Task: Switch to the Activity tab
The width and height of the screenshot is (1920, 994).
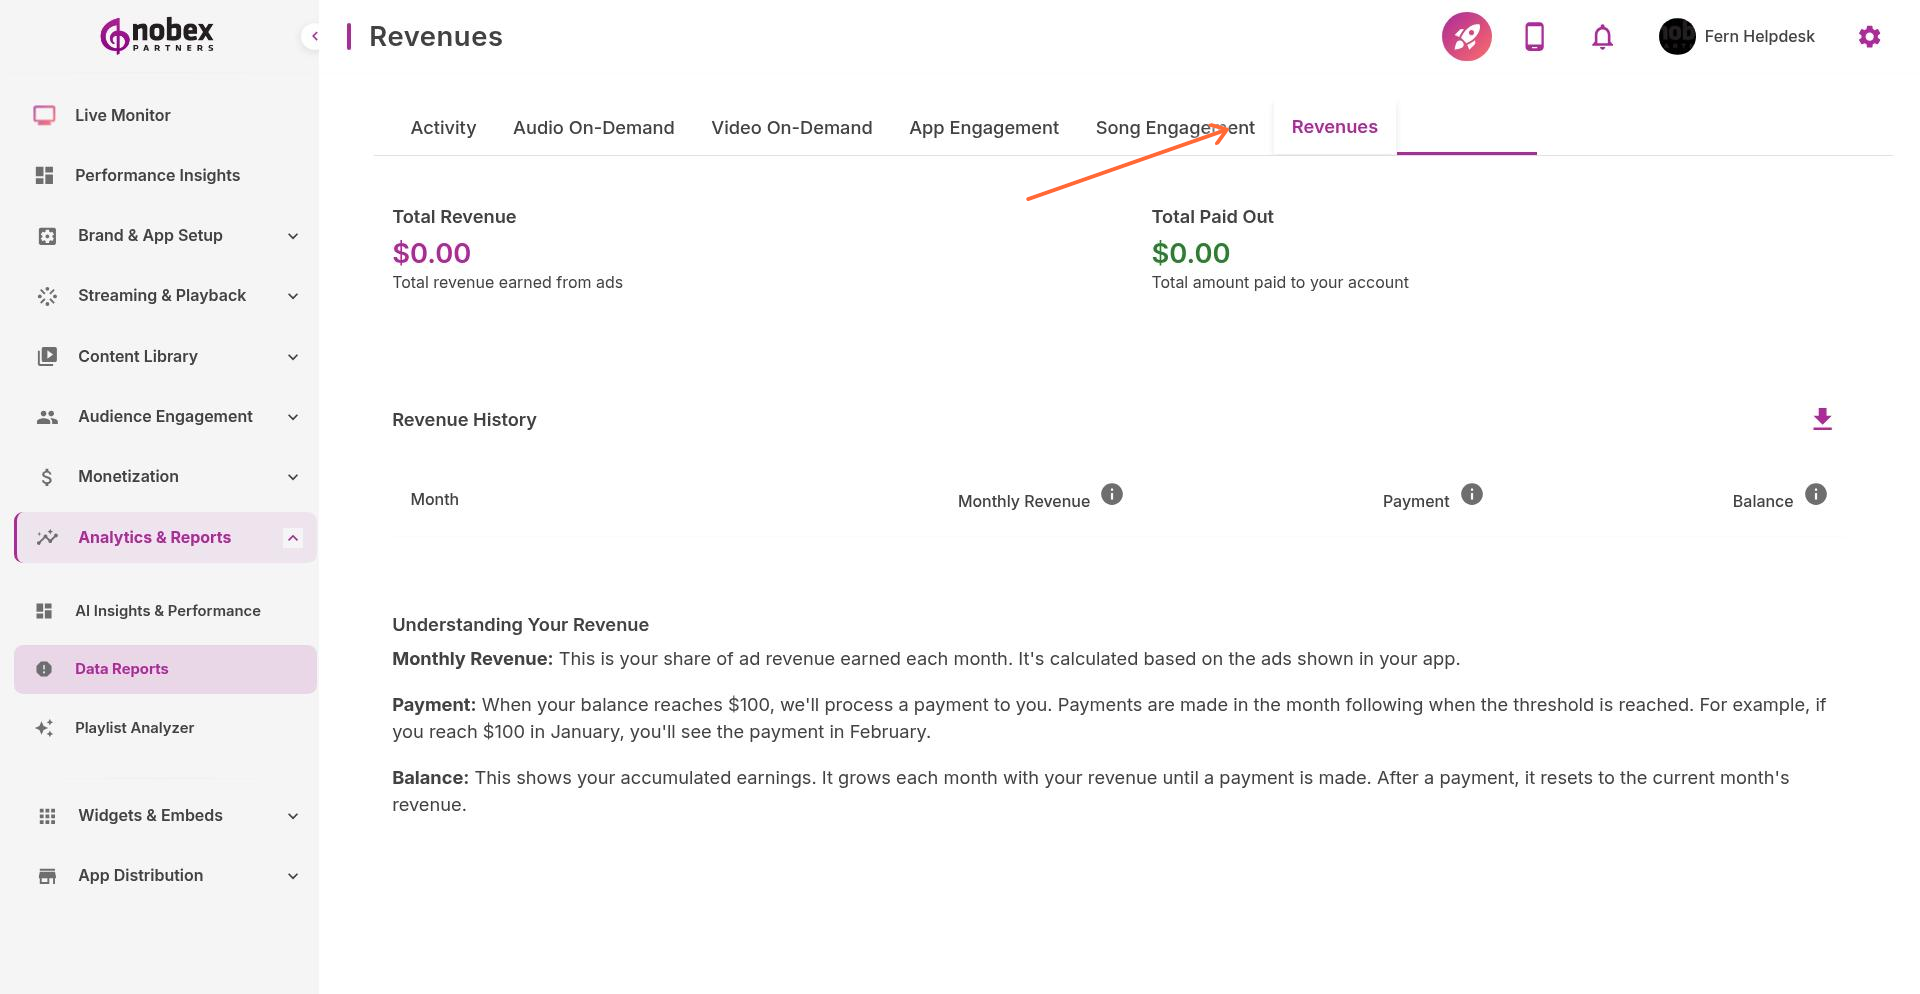Action: point(443,127)
